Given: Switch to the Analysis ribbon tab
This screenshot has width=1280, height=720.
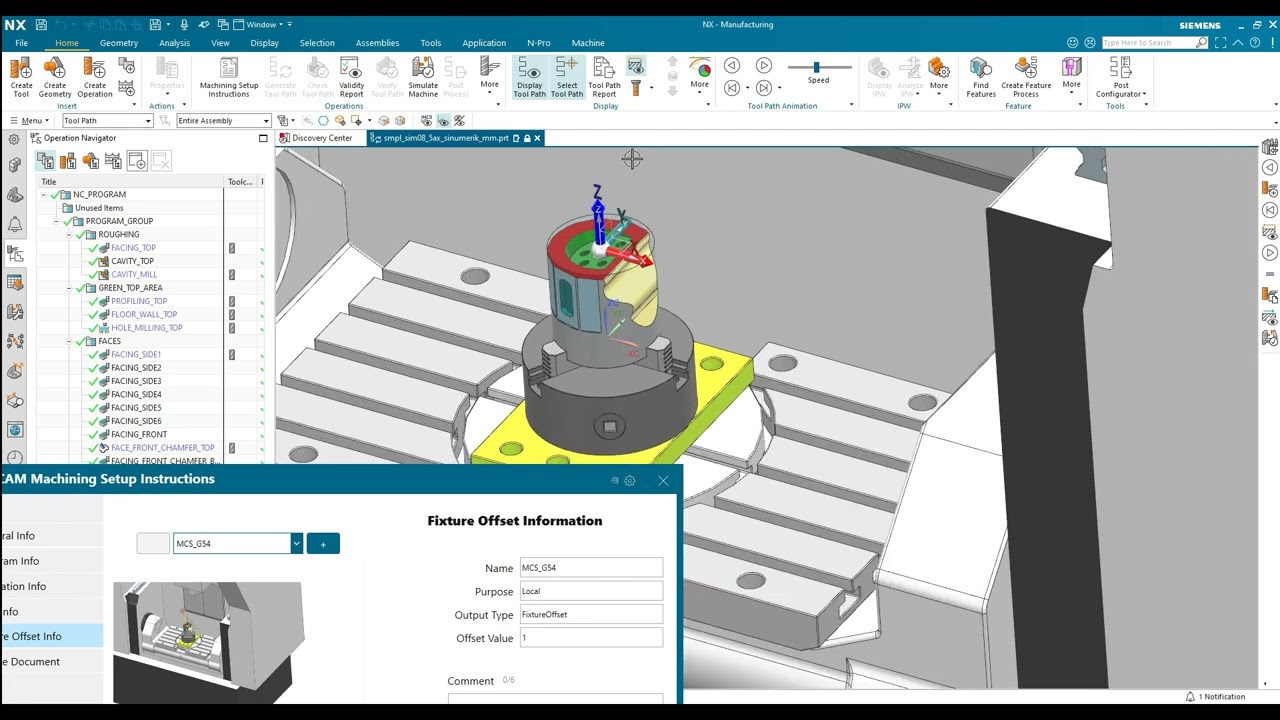Looking at the screenshot, I should [174, 43].
